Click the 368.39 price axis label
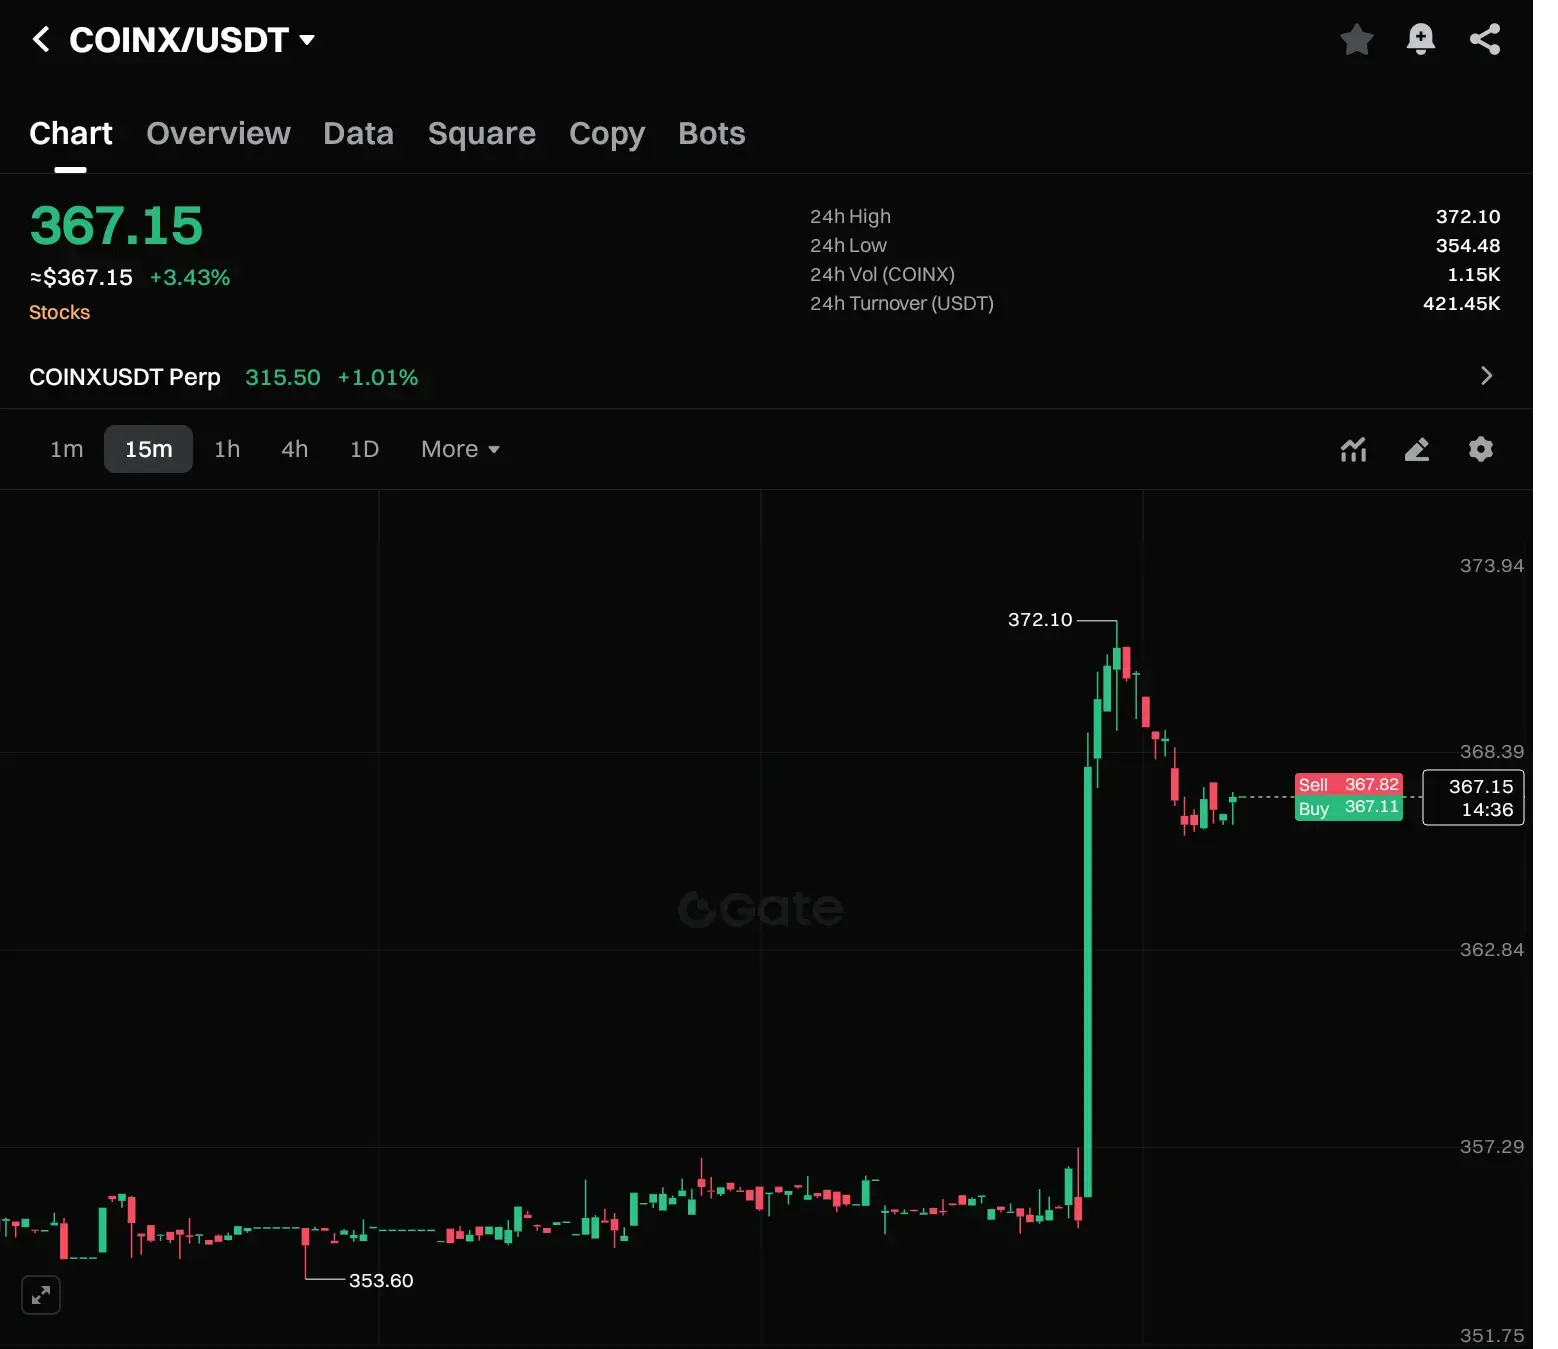The width and height of the screenshot is (1558, 1349). [1492, 752]
